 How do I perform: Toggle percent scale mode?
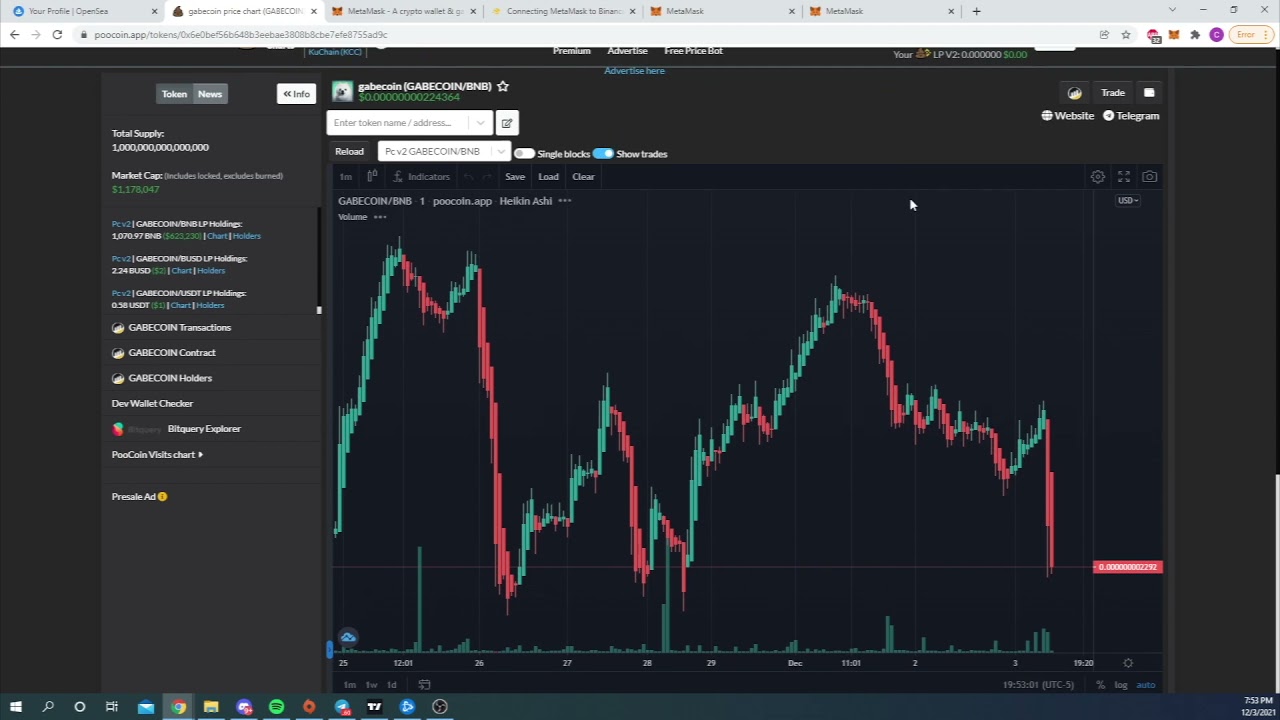tap(1100, 685)
